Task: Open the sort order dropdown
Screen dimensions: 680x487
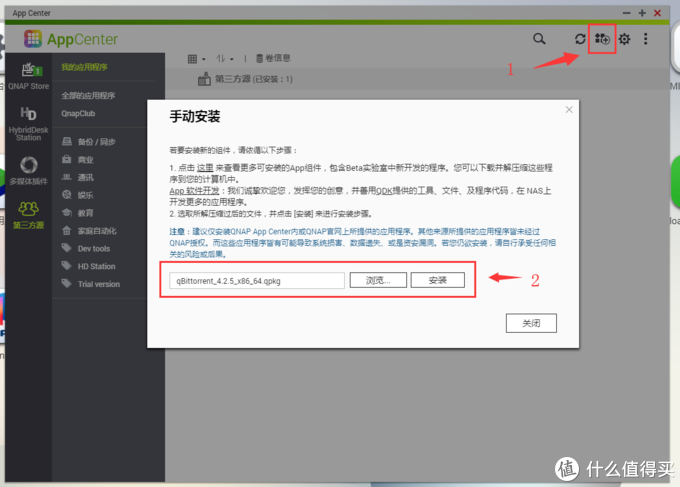Action: pyautogui.click(x=225, y=59)
